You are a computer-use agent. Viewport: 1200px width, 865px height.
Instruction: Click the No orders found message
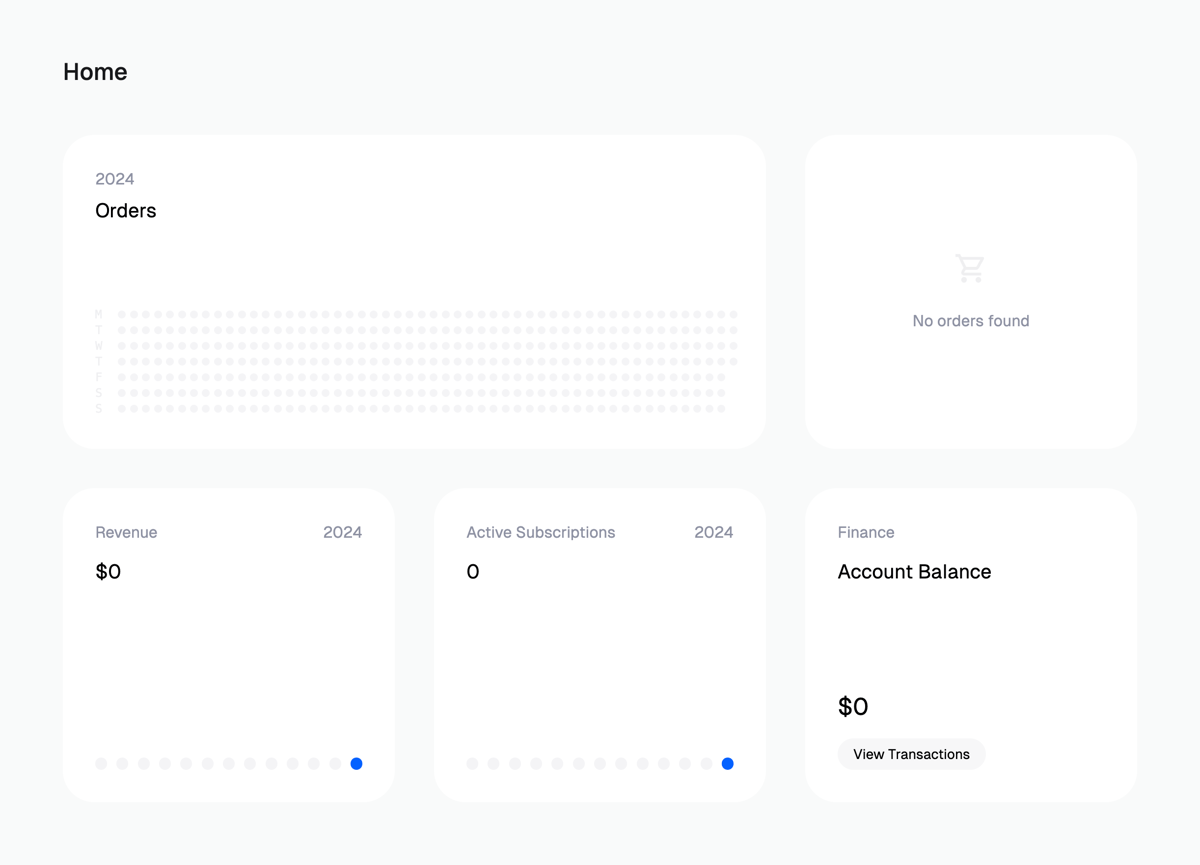(x=970, y=320)
